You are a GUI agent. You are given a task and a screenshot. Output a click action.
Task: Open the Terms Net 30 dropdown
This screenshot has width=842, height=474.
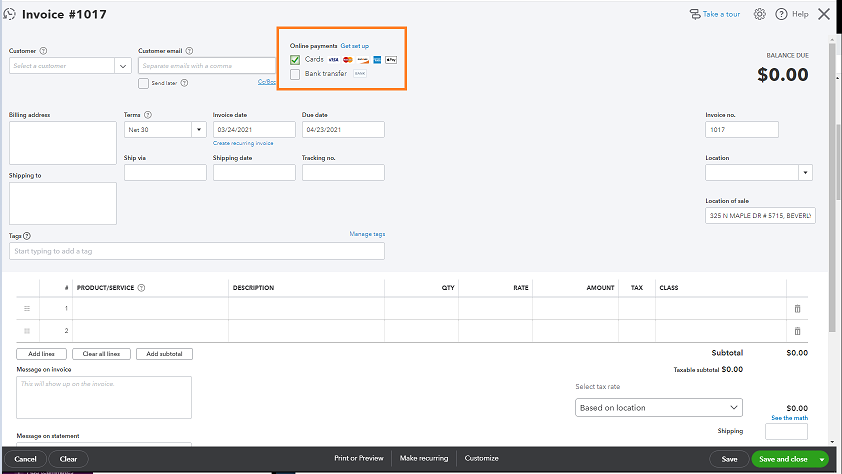tap(199, 129)
